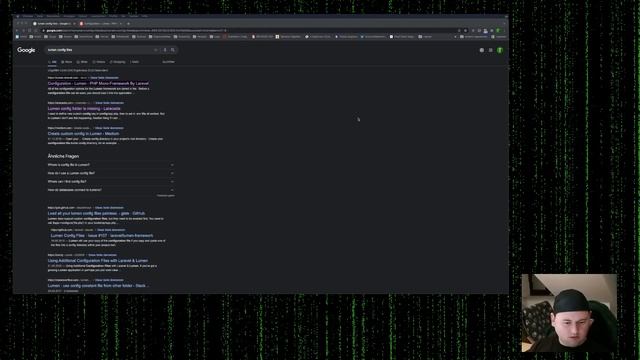Screen dimensions: 640x360
Task: Select the Videos results tab
Action: point(99,62)
